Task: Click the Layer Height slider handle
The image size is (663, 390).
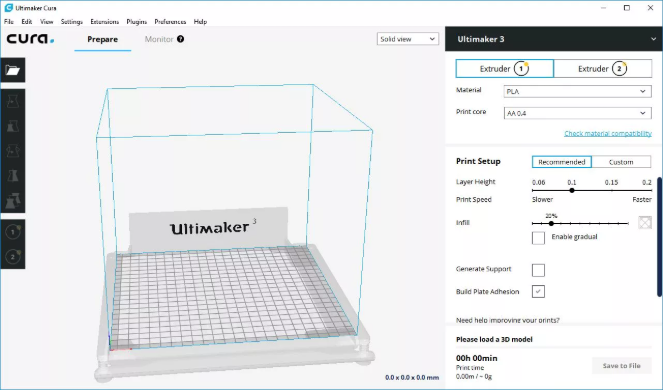Action: click(572, 190)
